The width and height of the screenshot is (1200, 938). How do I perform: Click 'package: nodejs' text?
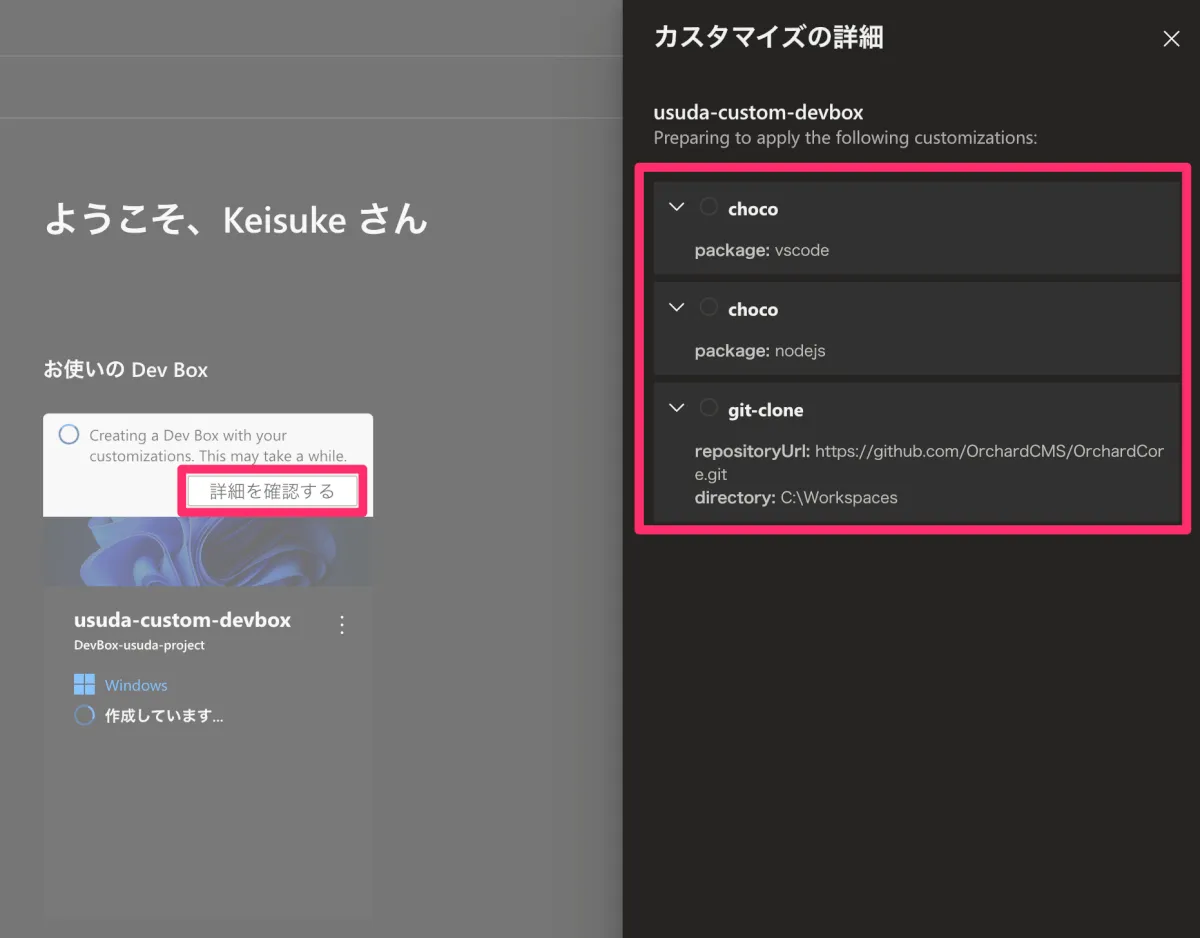click(760, 351)
